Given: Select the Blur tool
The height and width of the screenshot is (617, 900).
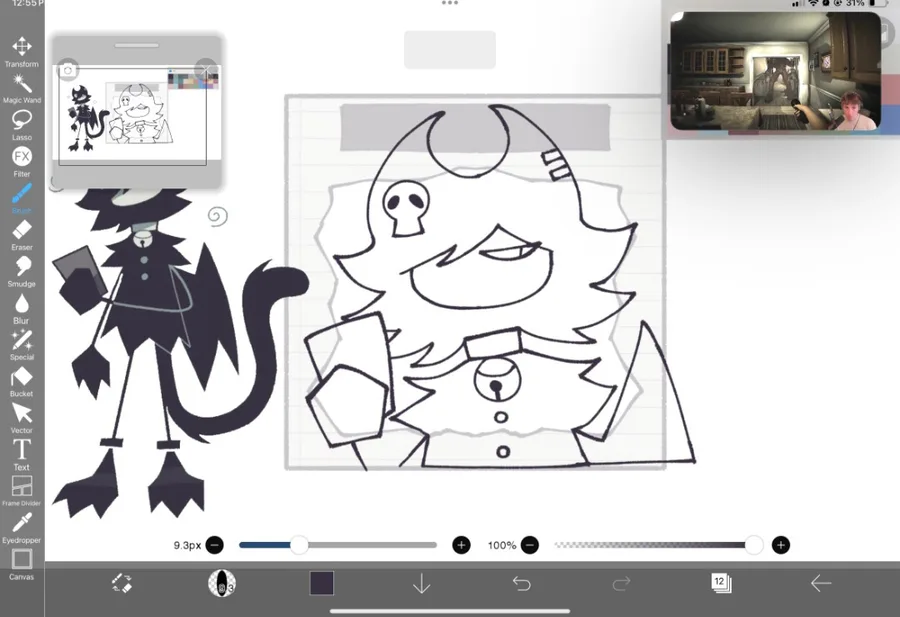Looking at the screenshot, I should pyautogui.click(x=22, y=308).
